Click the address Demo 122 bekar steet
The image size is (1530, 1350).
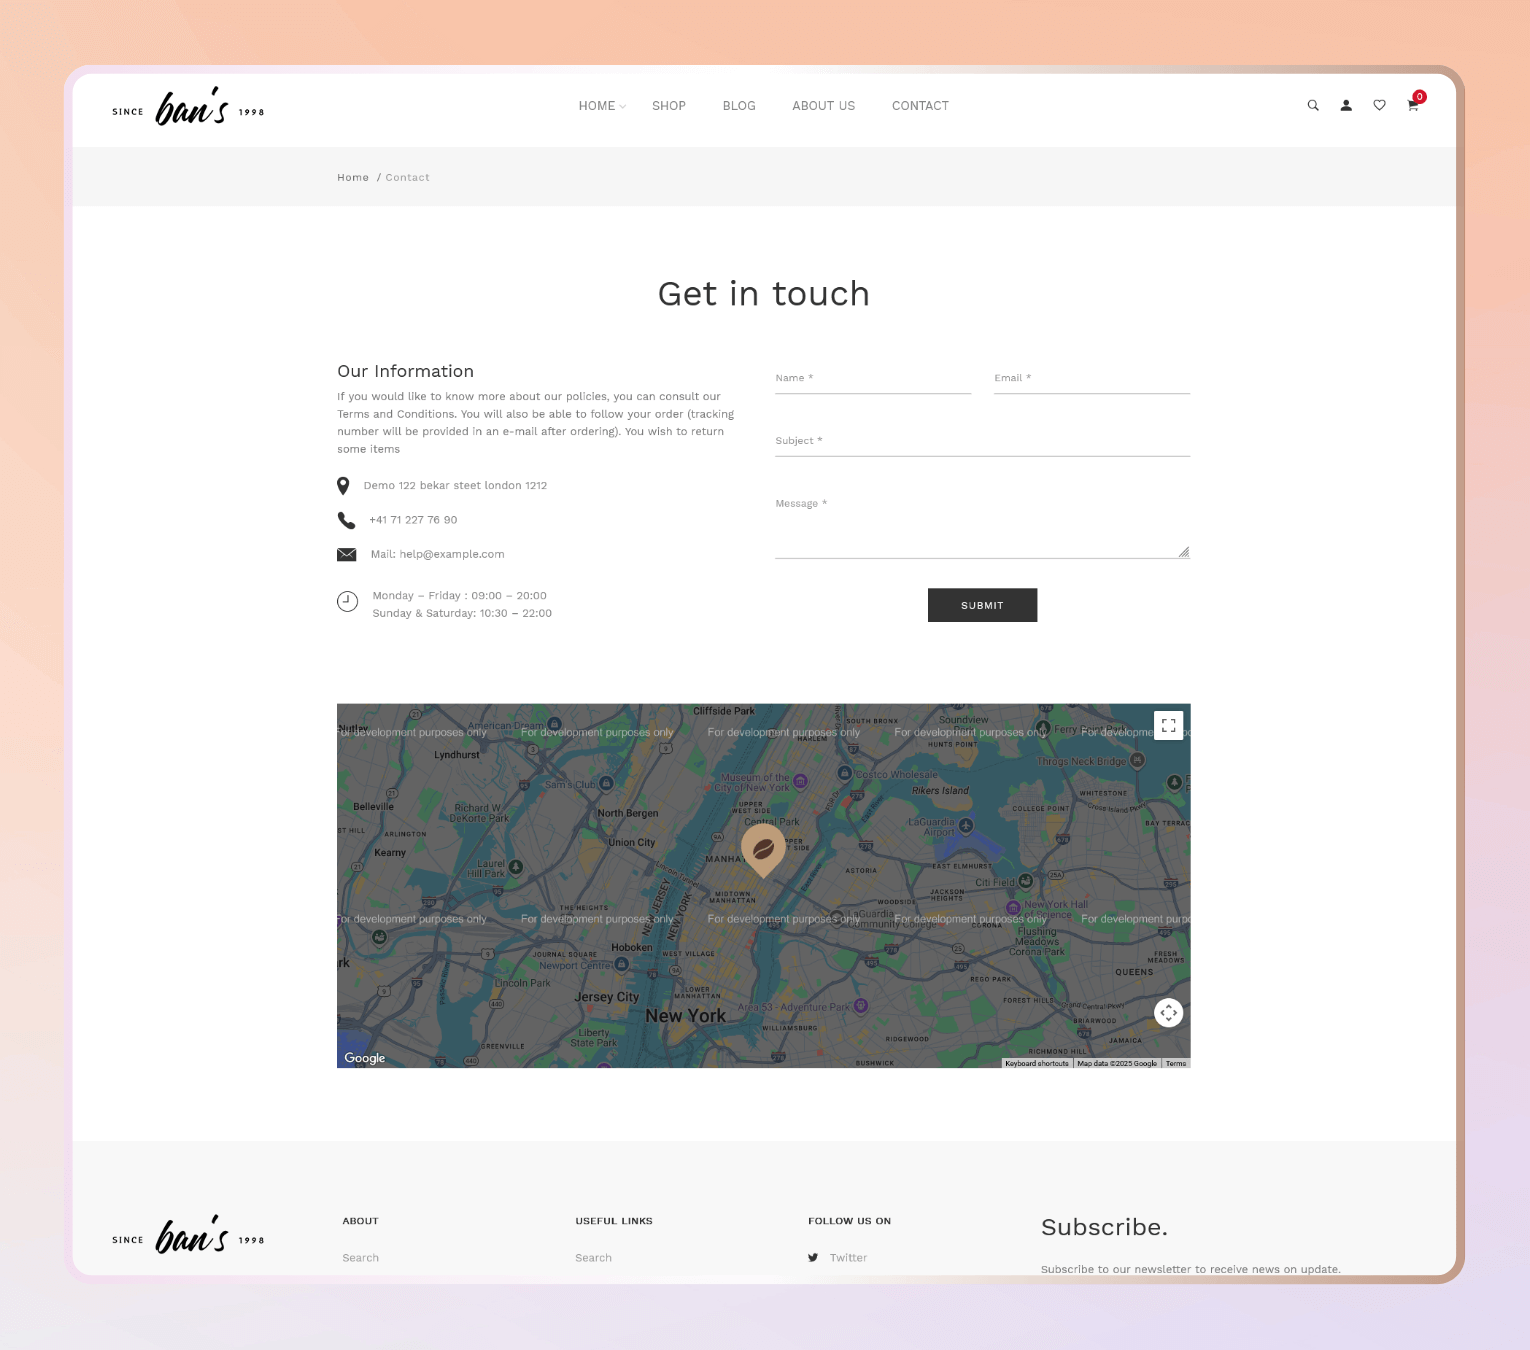click(x=455, y=486)
